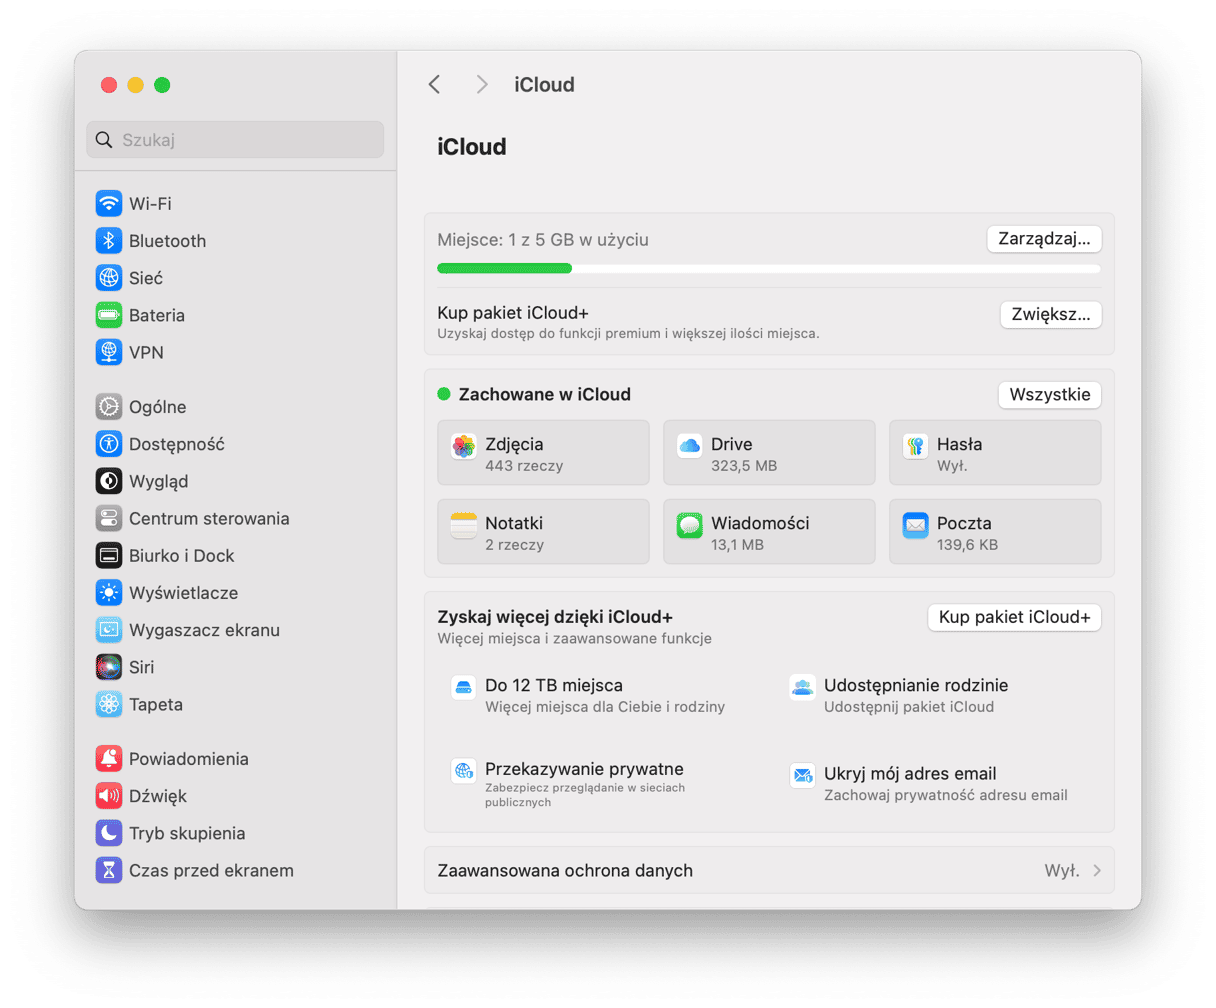Viewport: 1216px width, 1008px height.
Task: Click the Wygaszacz ekranu icon
Action: click(x=109, y=630)
